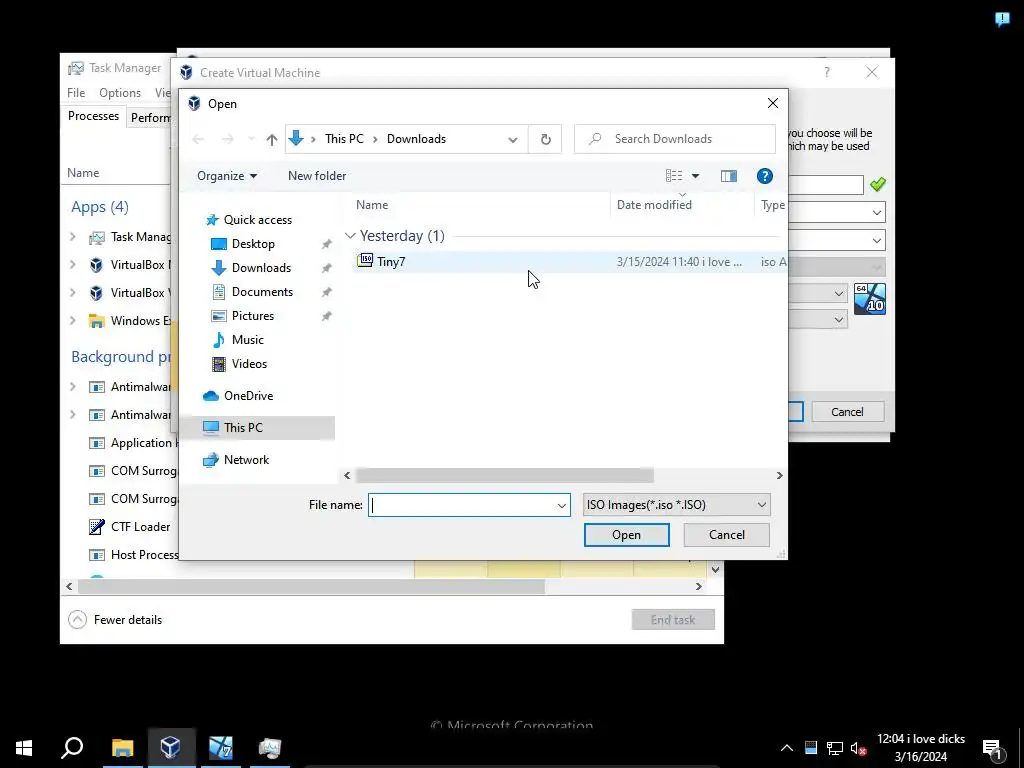Screen dimensions: 1024x768
Task: Open the More view options arrow
Action: [x=696, y=176]
